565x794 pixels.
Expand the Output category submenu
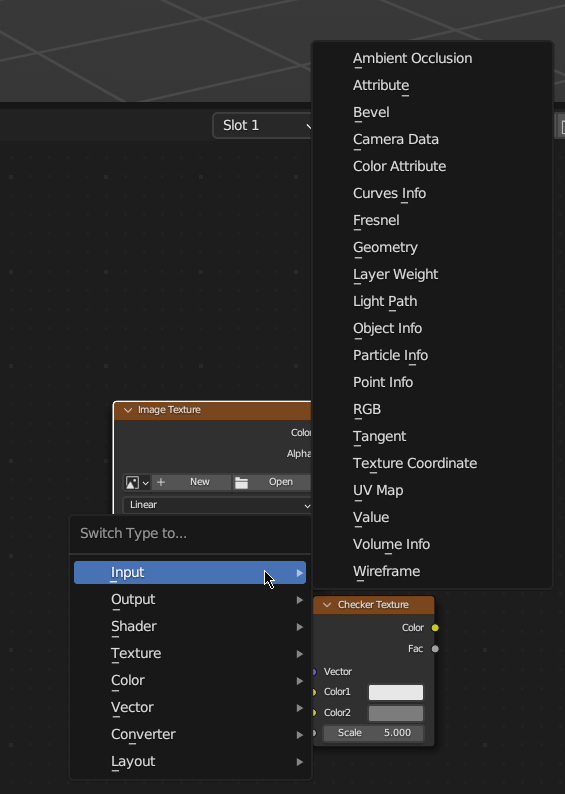190,600
